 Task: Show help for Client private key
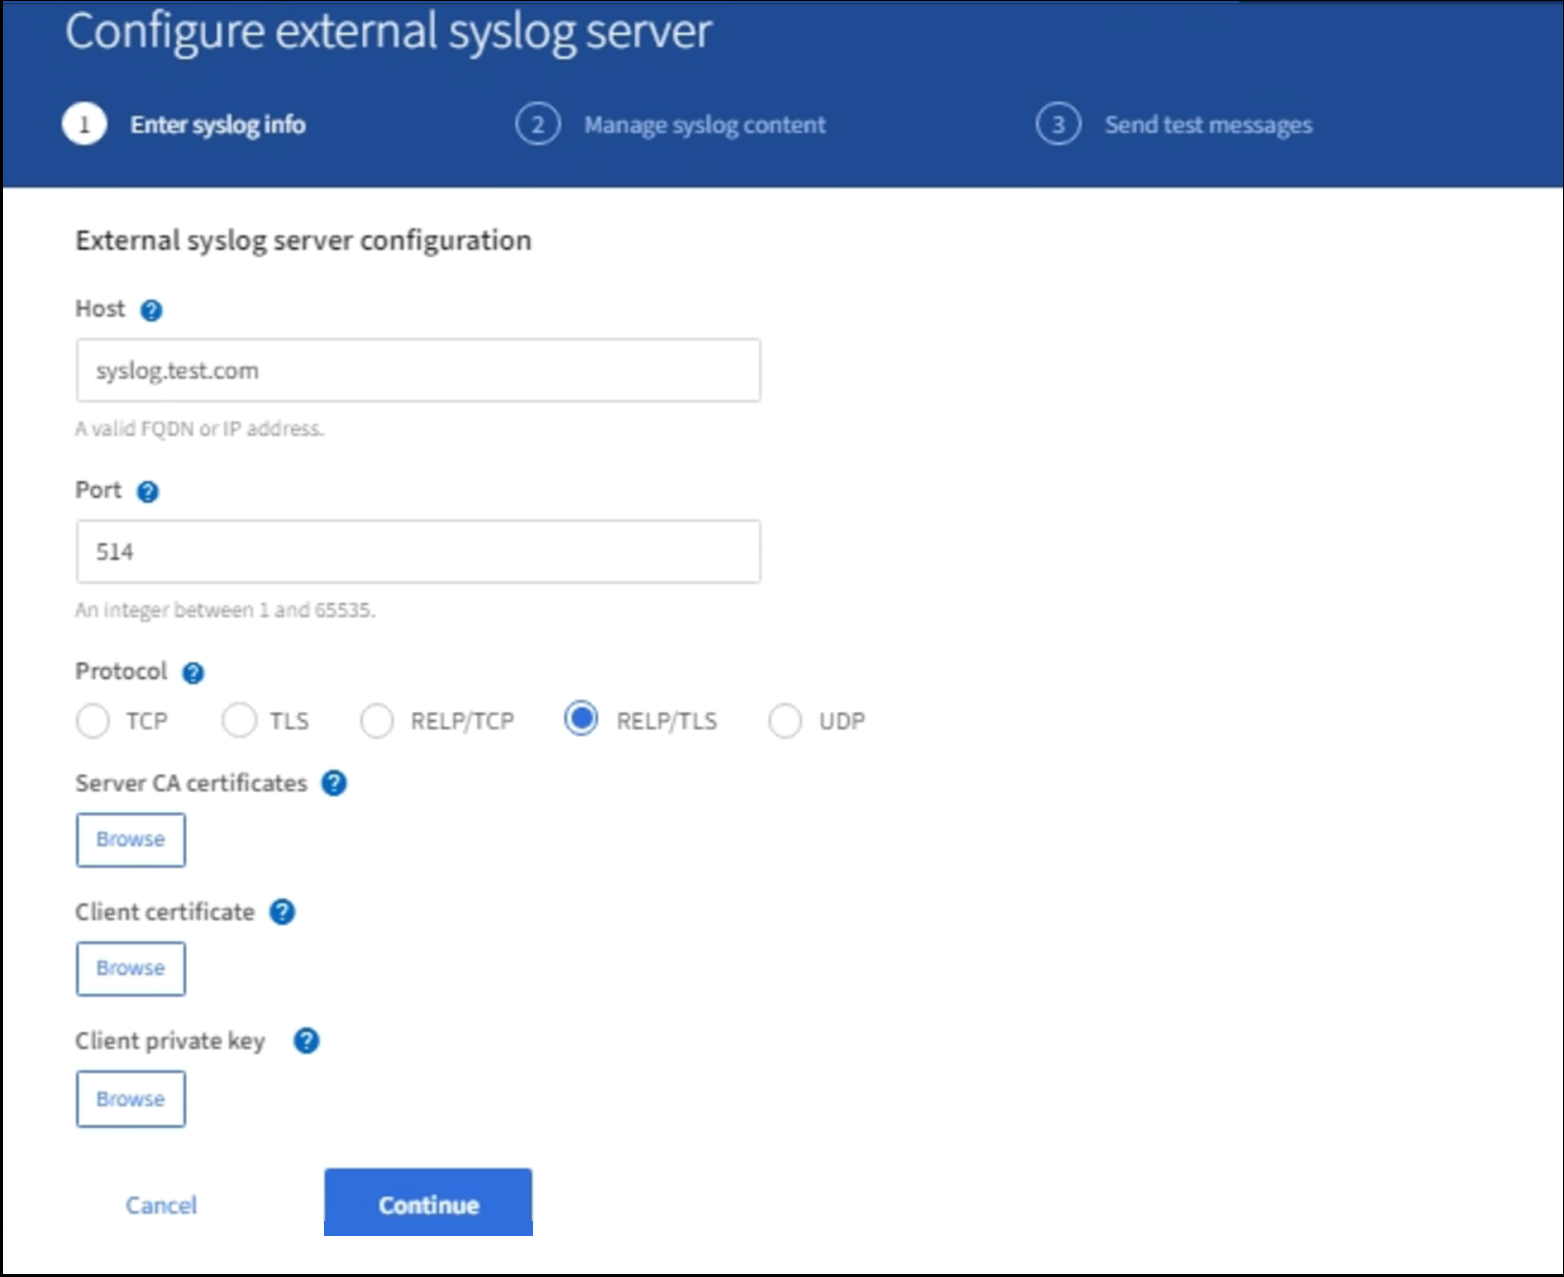click(306, 1041)
